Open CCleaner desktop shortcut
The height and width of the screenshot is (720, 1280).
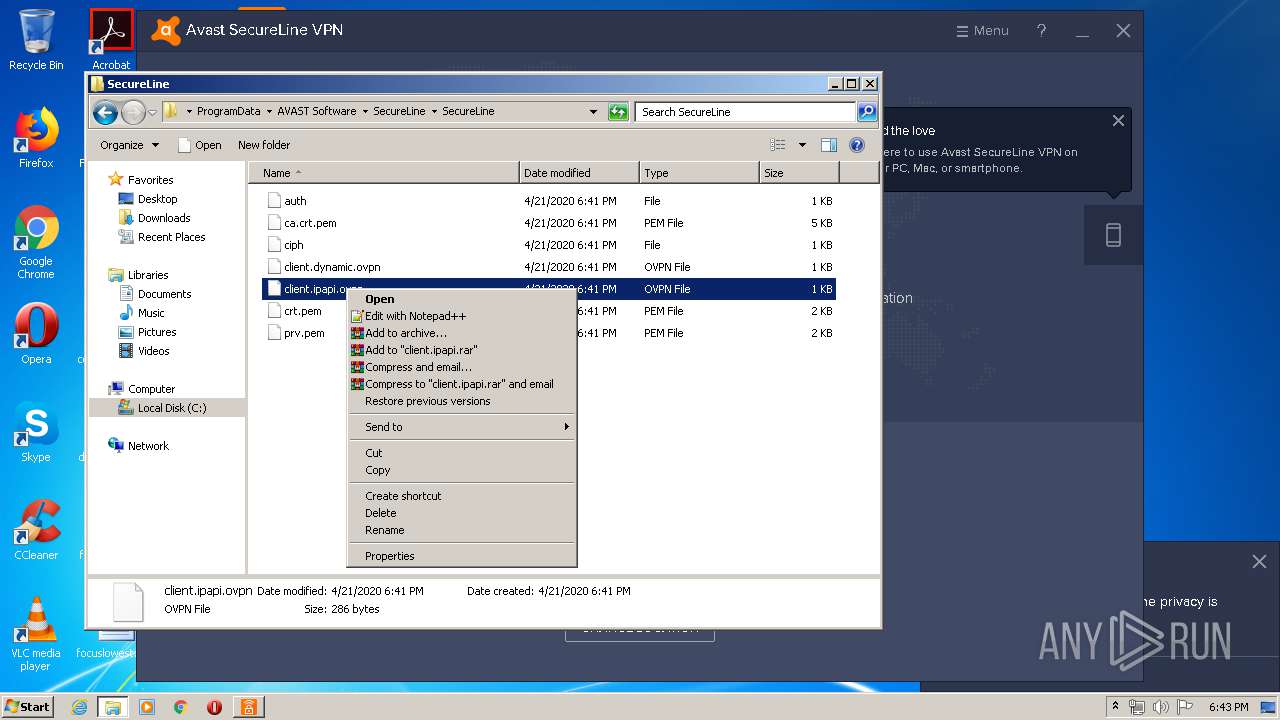[x=36, y=530]
